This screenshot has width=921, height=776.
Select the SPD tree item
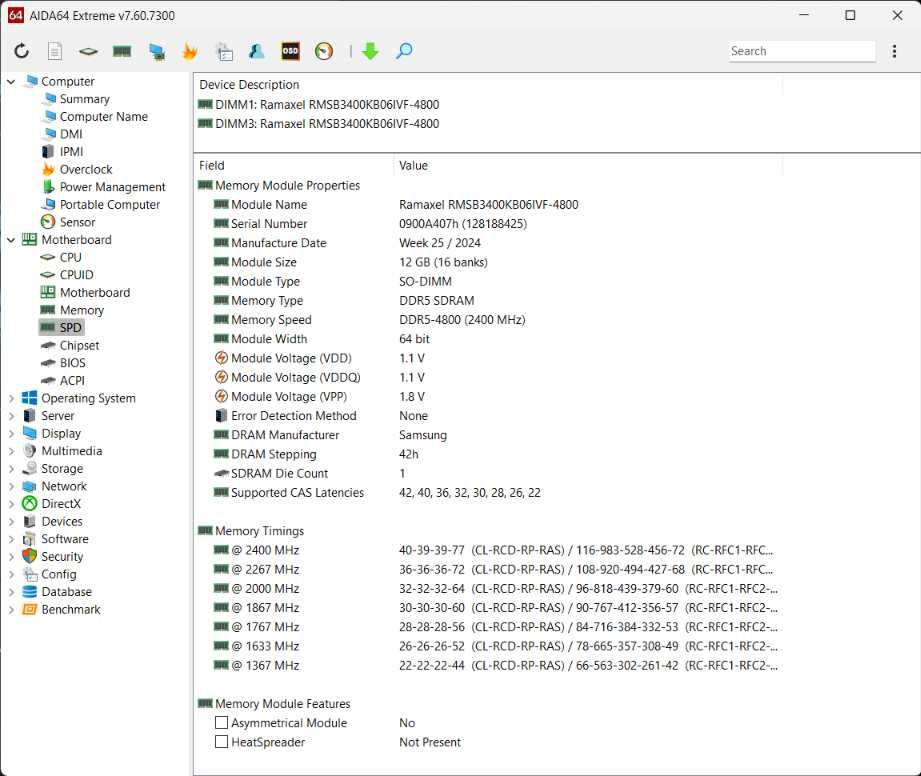tap(70, 328)
